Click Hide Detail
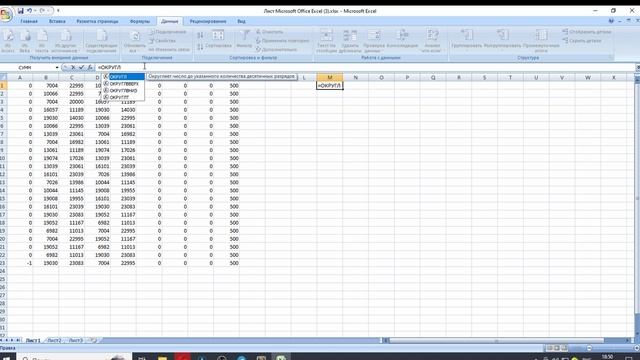The image size is (640, 360). 582,41
